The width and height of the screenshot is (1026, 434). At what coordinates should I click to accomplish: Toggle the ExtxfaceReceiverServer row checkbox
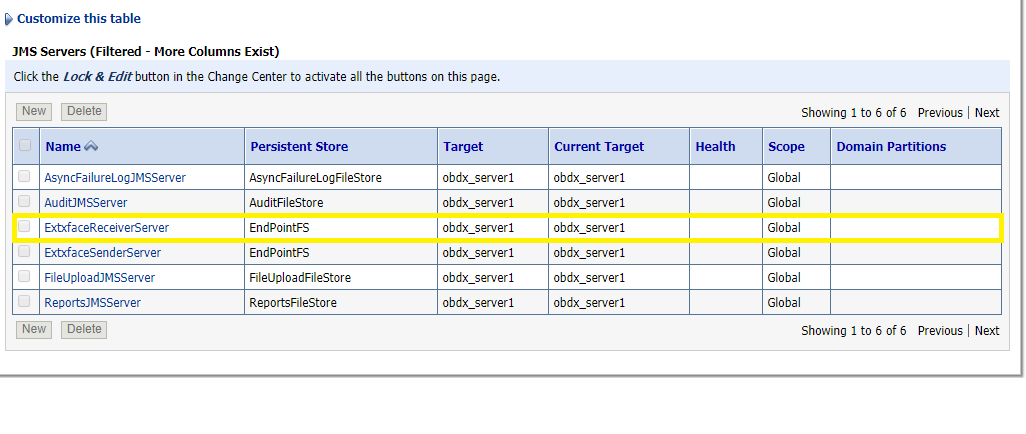pos(25,227)
